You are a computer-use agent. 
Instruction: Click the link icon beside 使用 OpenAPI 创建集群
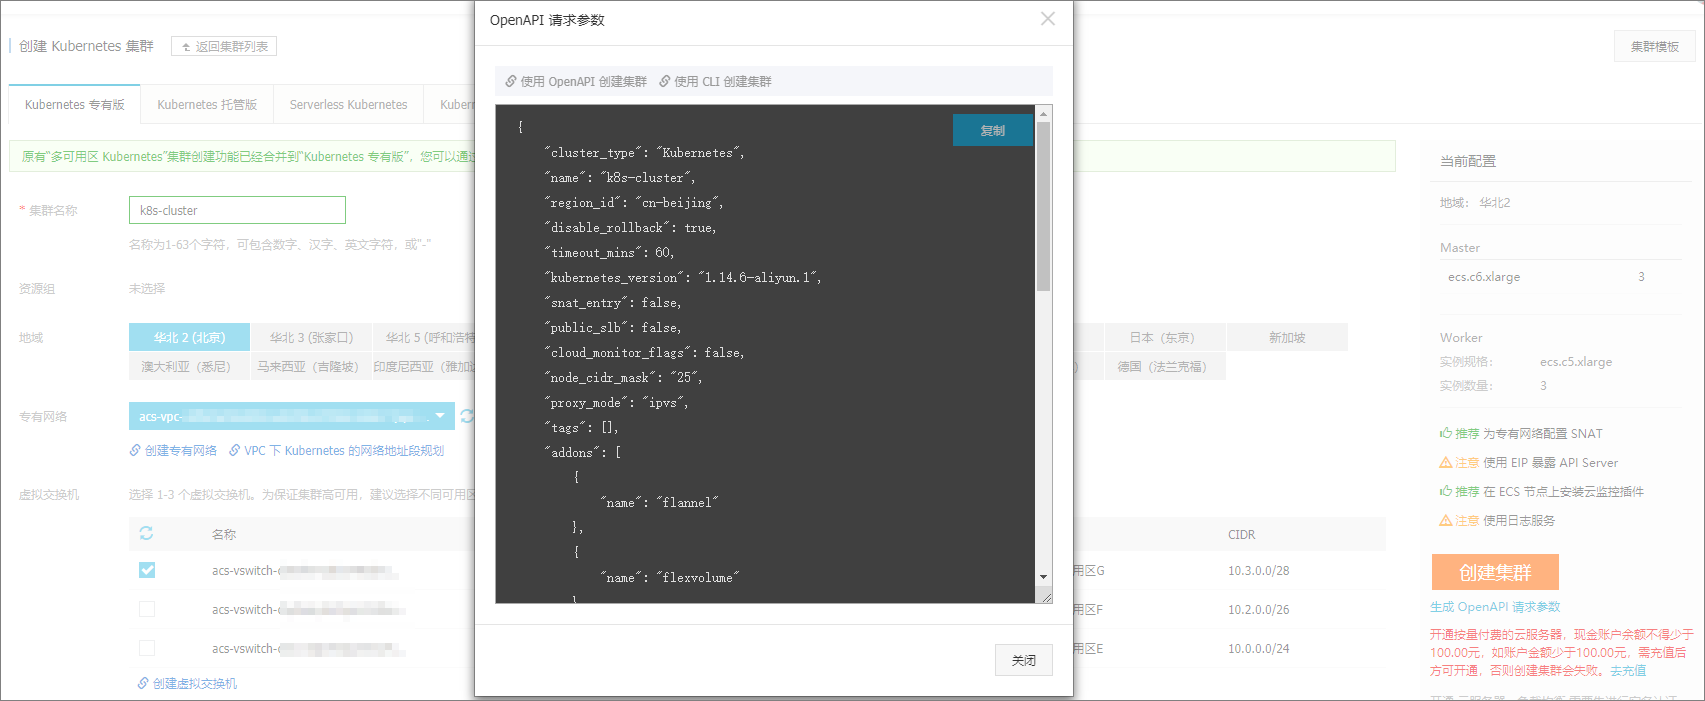[x=511, y=81]
